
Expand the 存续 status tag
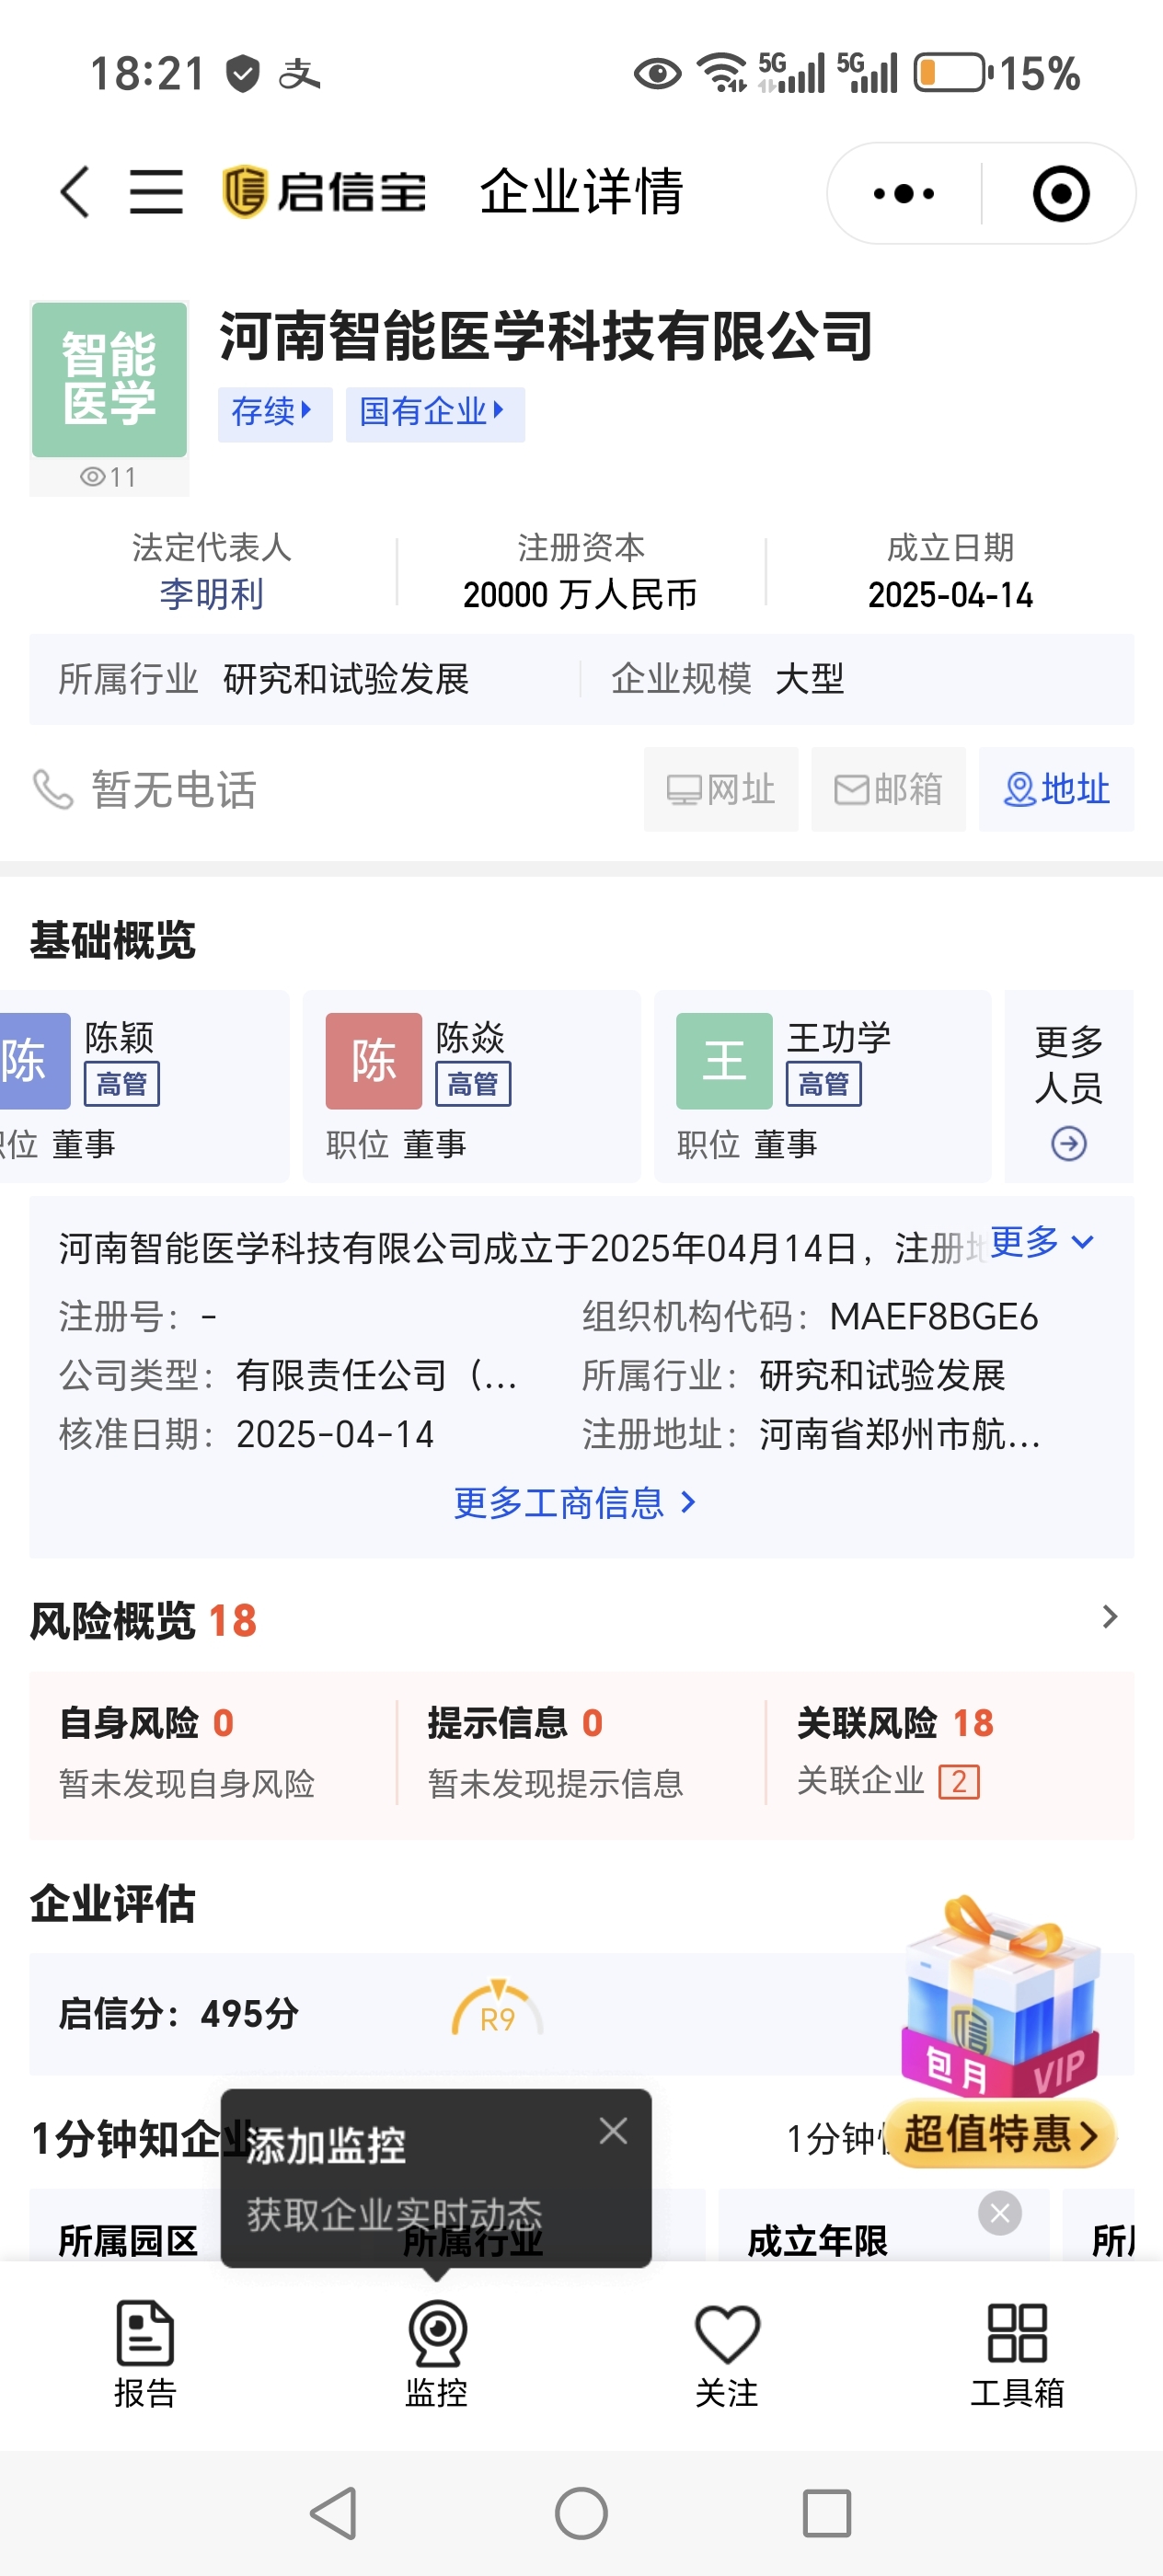click(275, 413)
